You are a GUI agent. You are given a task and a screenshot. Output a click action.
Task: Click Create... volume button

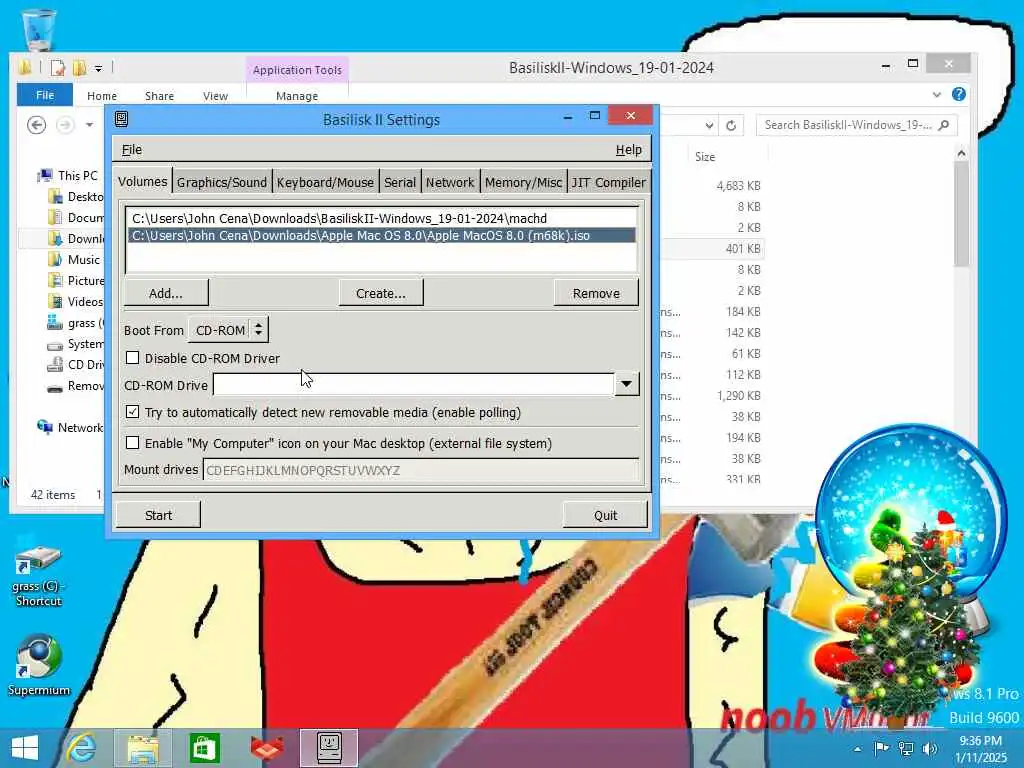(x=381, y=293)
